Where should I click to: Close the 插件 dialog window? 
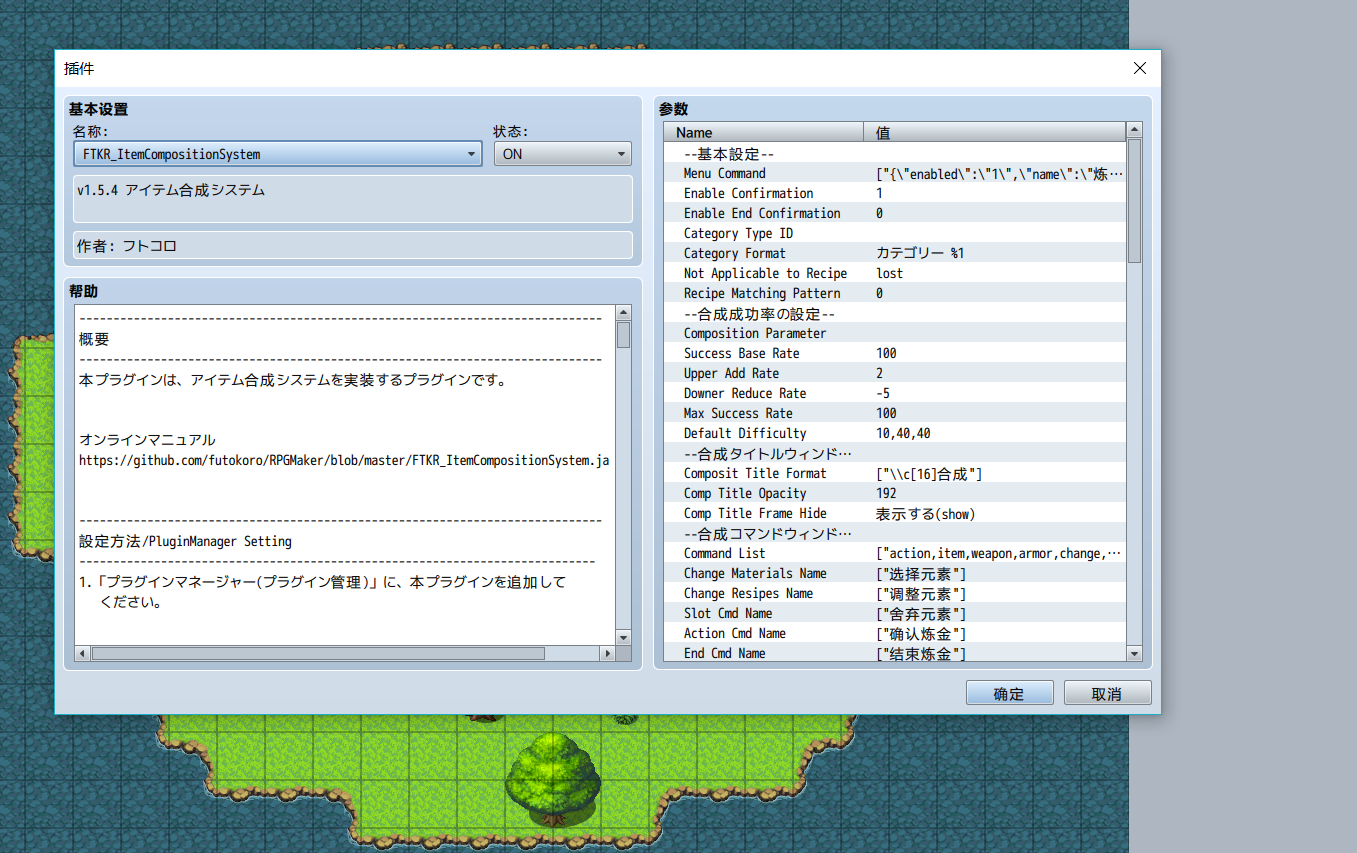click(x=1139, y=68)
